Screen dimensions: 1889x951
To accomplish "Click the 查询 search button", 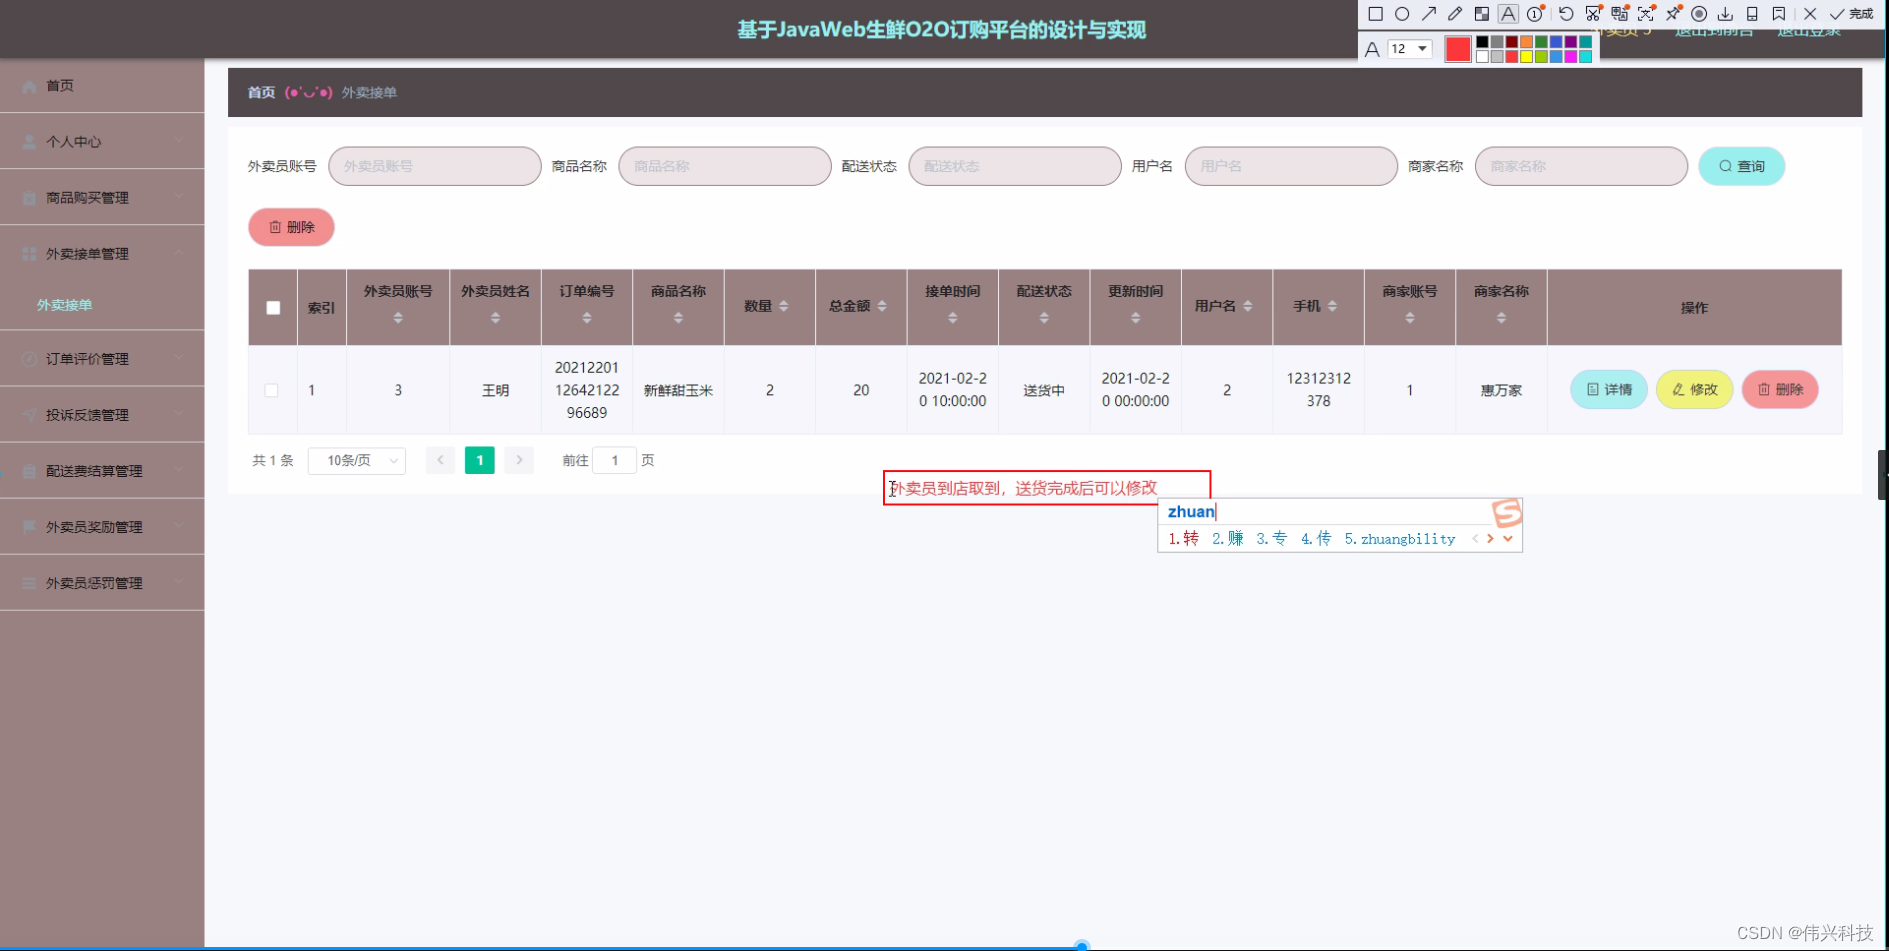I will point(1741,165).
